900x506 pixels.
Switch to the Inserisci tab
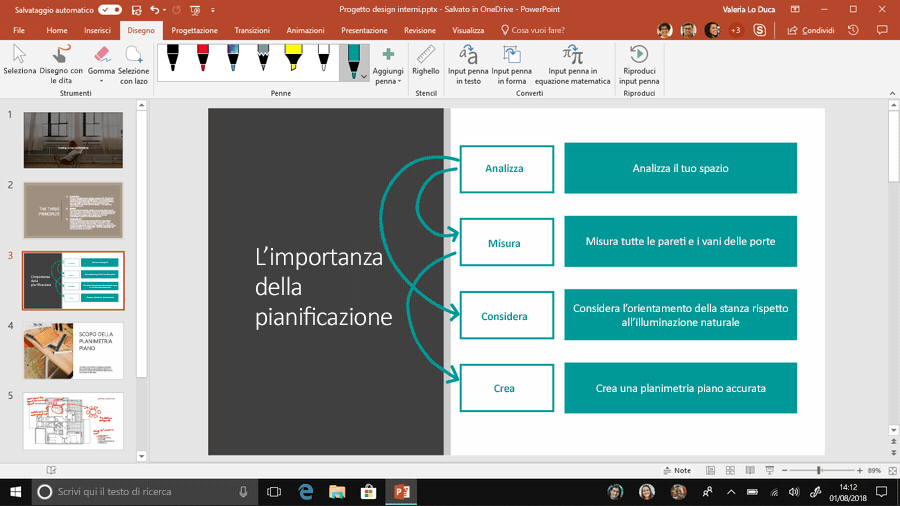(x=97, y=30)
